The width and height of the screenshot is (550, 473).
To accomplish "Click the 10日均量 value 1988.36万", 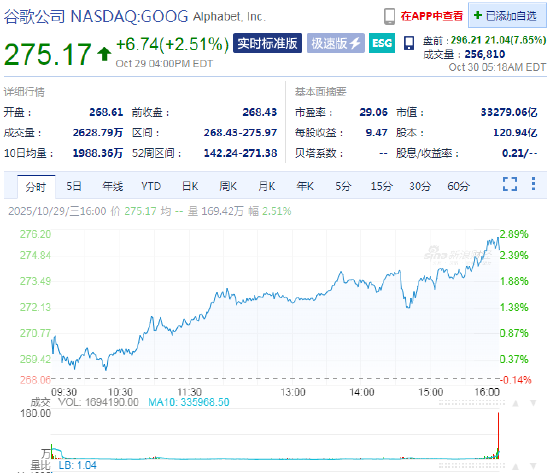I will click(x=98, y=153).
